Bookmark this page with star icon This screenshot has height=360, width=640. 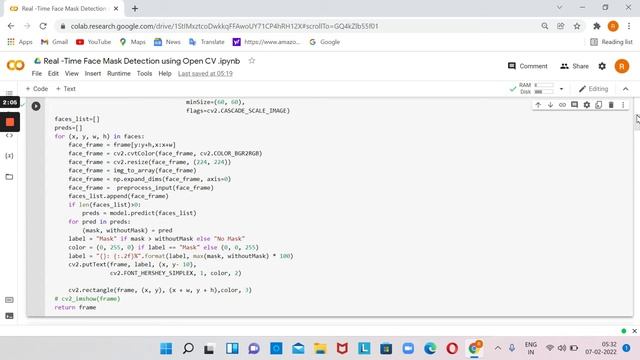[577, 26]
